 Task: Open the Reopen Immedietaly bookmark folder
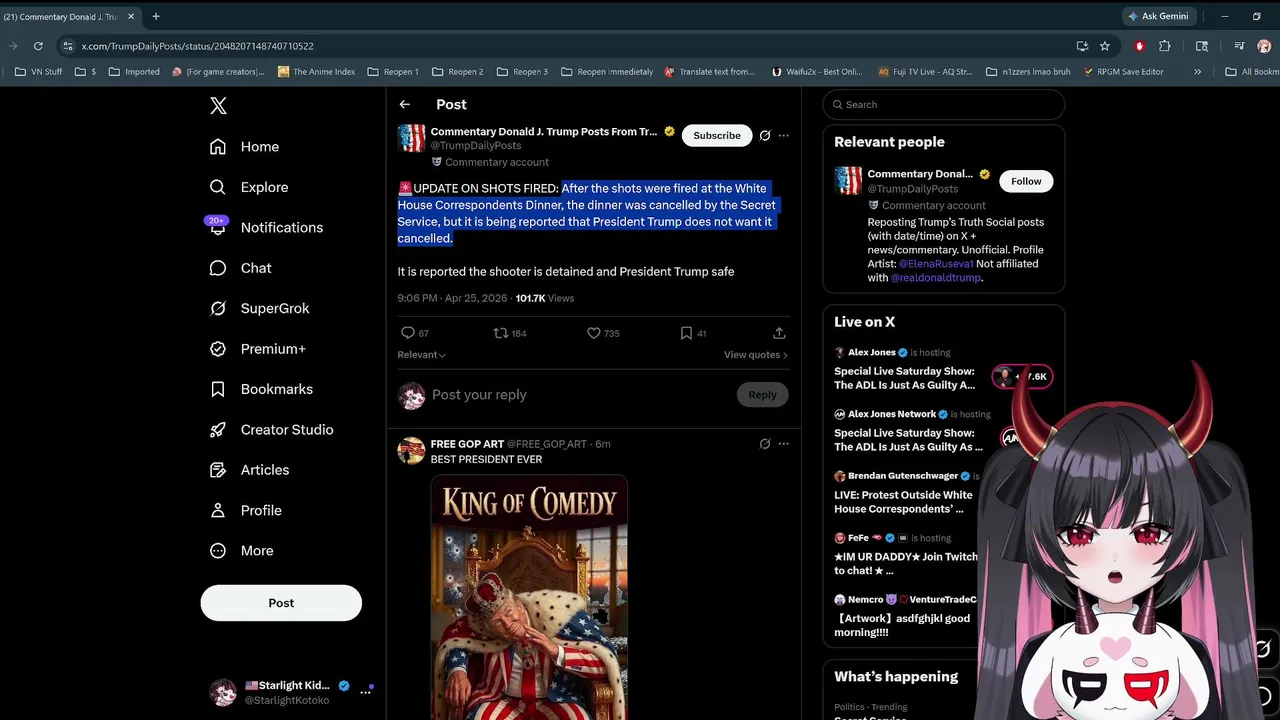click(608, 72)
